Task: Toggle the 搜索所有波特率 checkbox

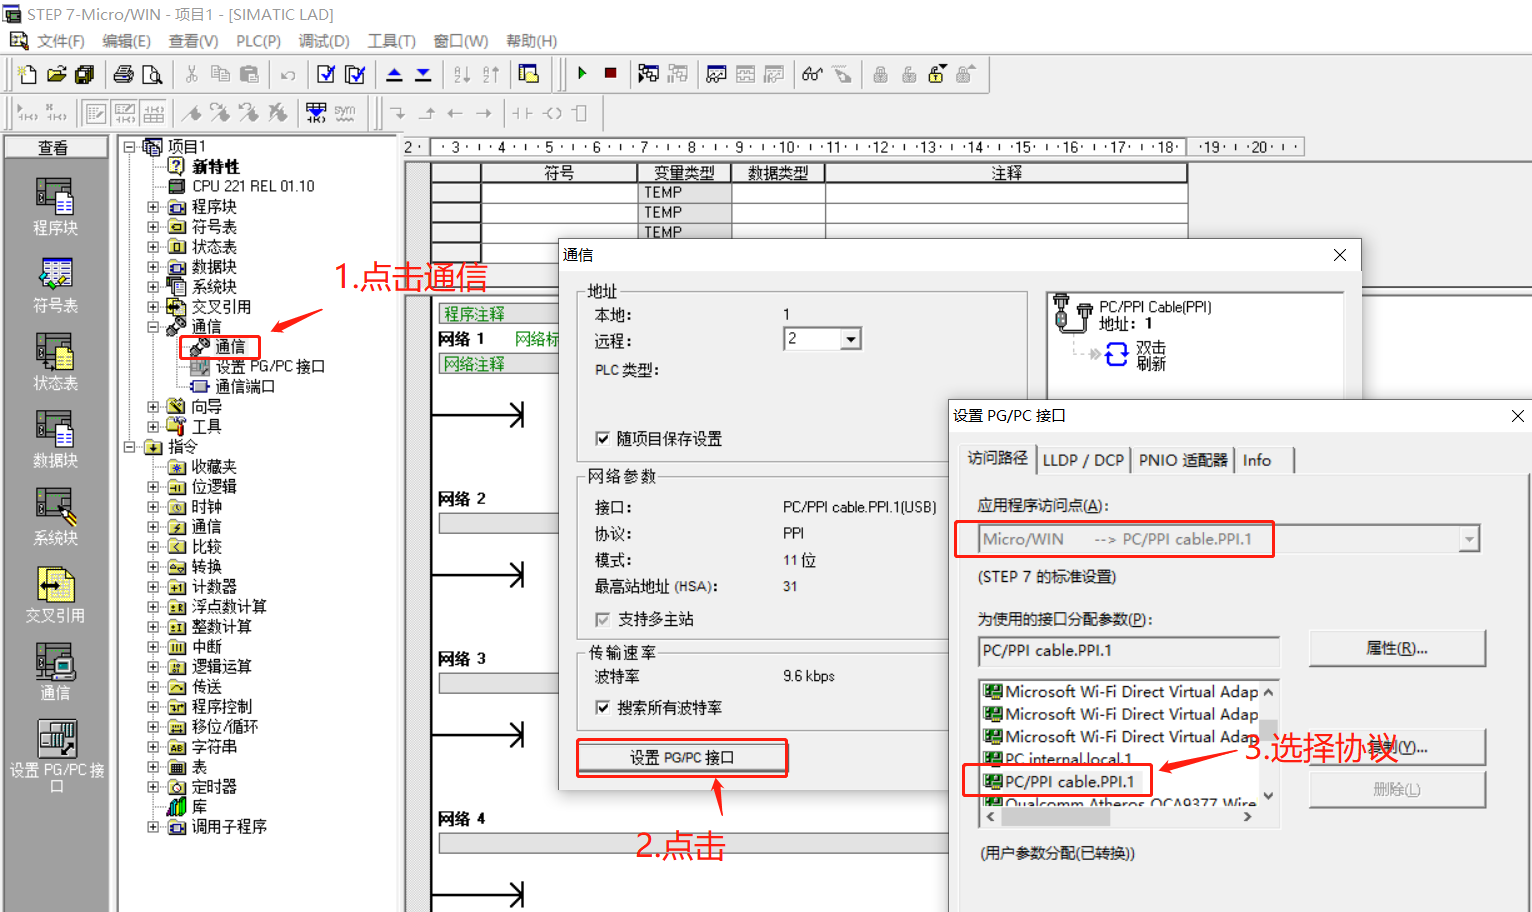Action: tap(602, 707)
